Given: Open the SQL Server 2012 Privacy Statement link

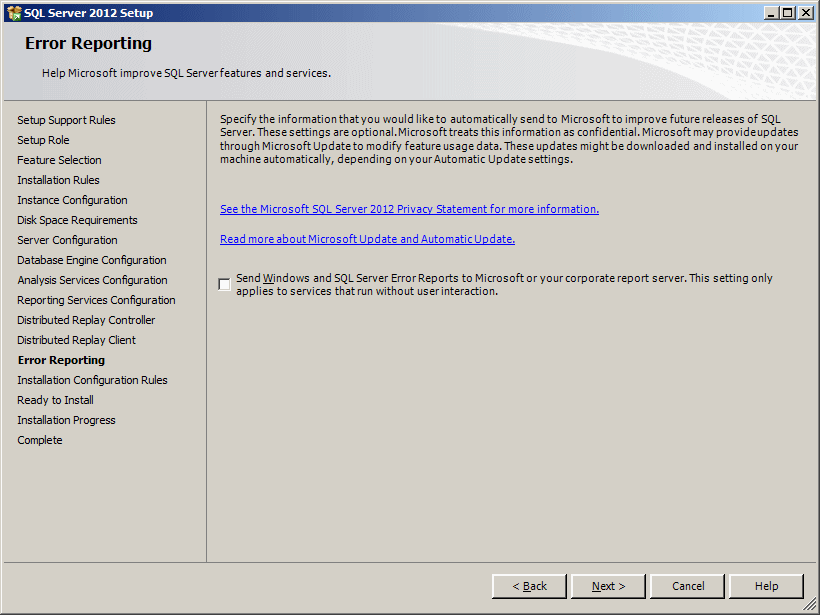Looking at the screenshot, I should pyautogui.click(x=409, y=209).
